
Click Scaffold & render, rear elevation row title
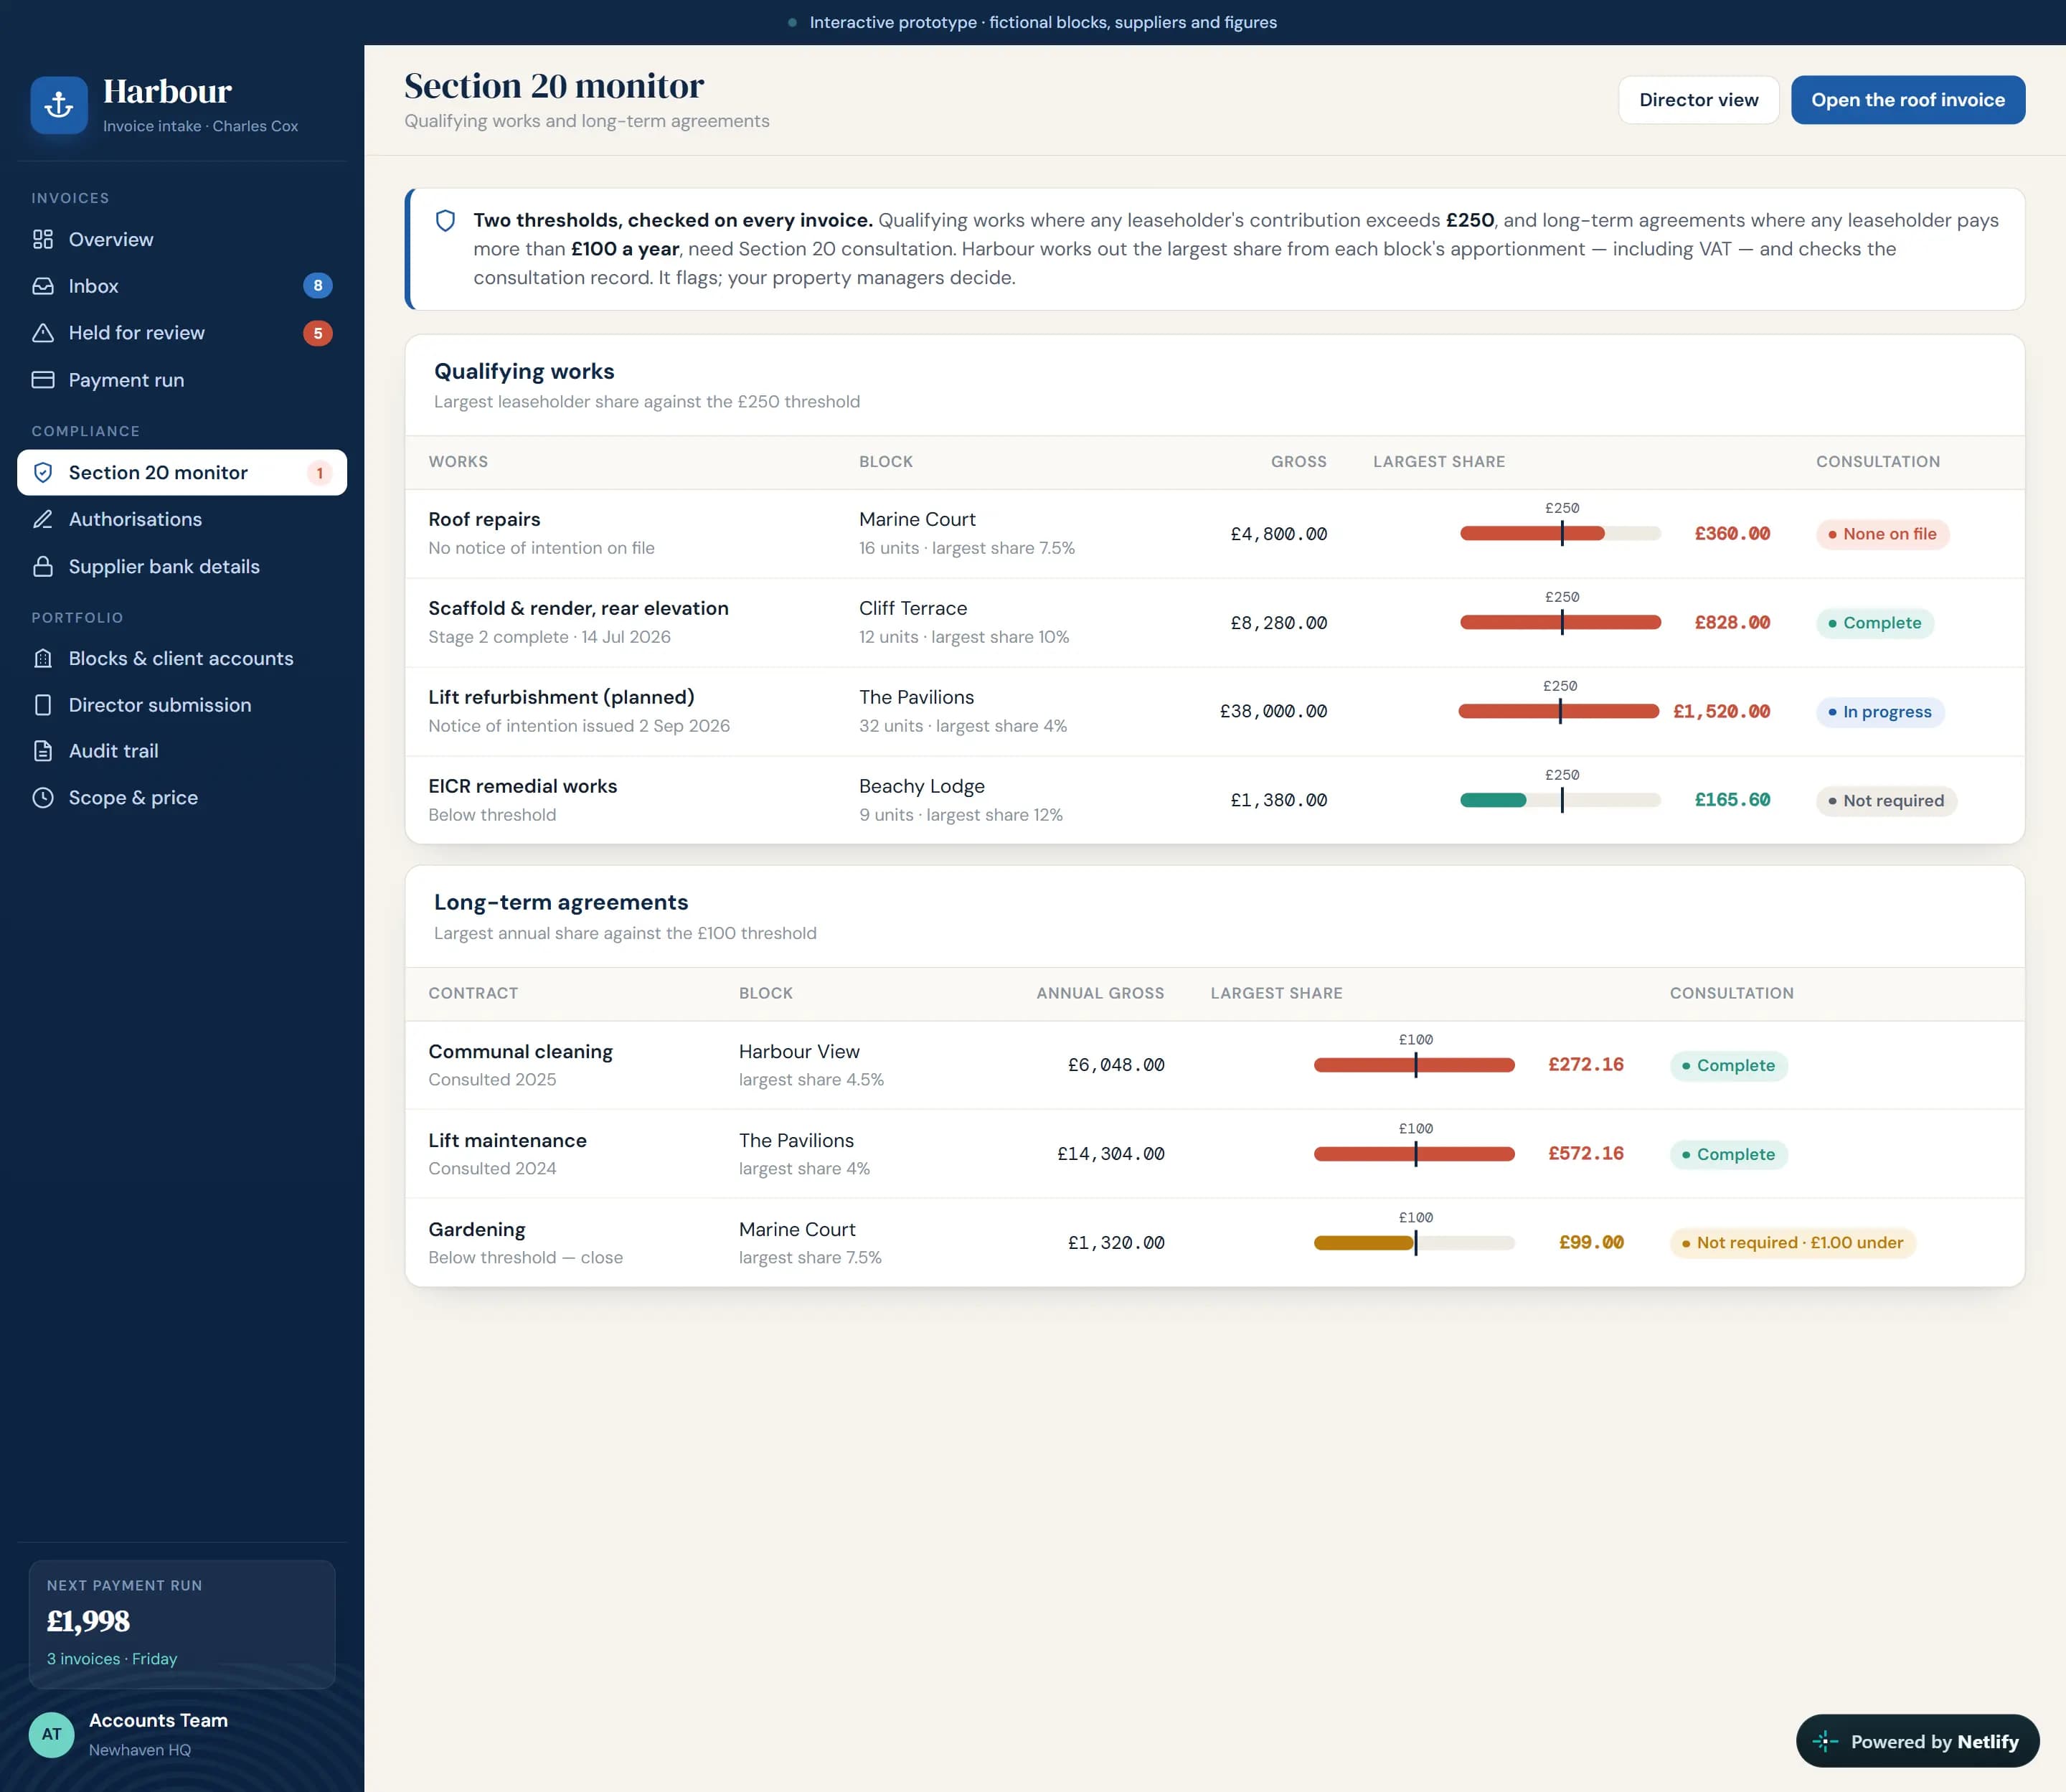[578, 608]
